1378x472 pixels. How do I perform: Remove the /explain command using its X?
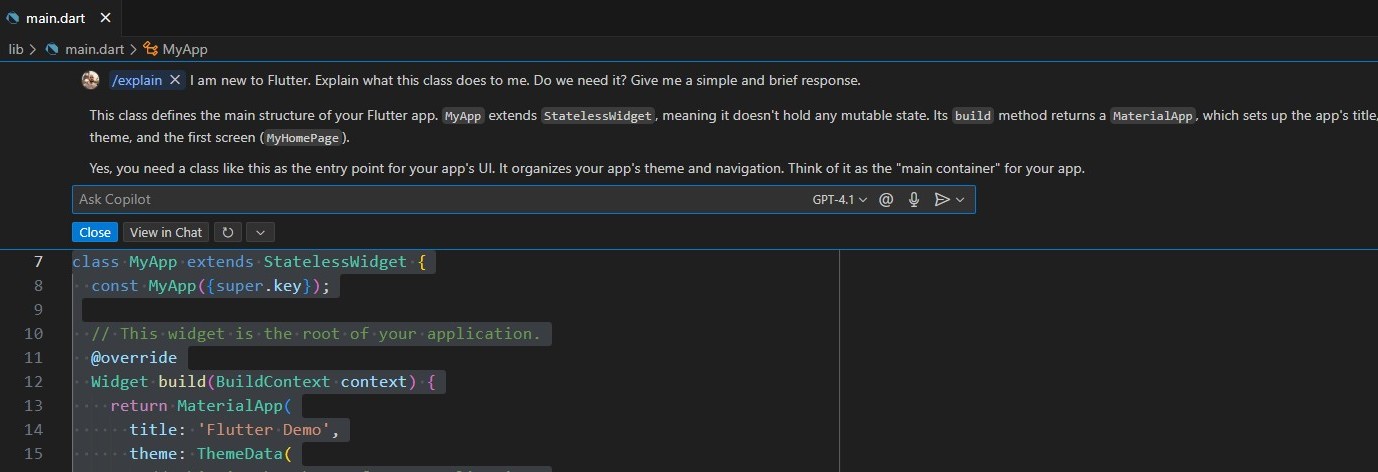[x=175, y=80]
